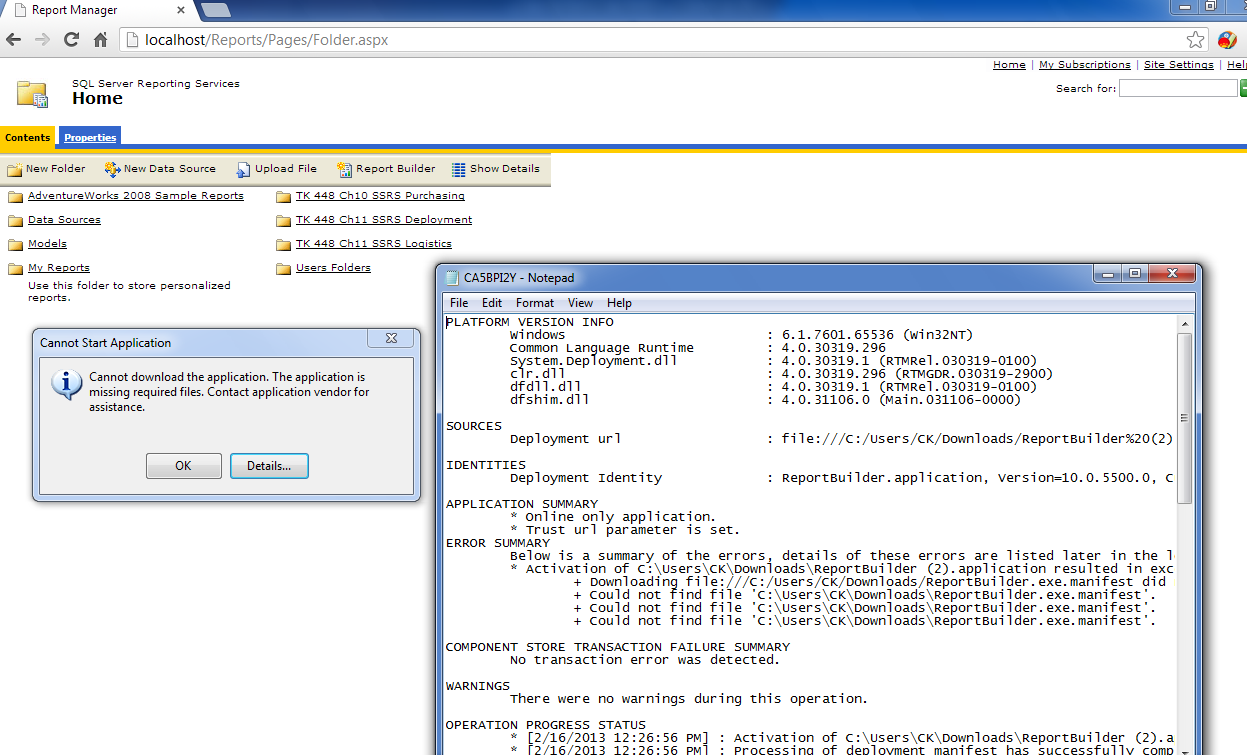Open the Format menu in Notepad
This screenshot has height=755, width=1247.
[534, 302]
